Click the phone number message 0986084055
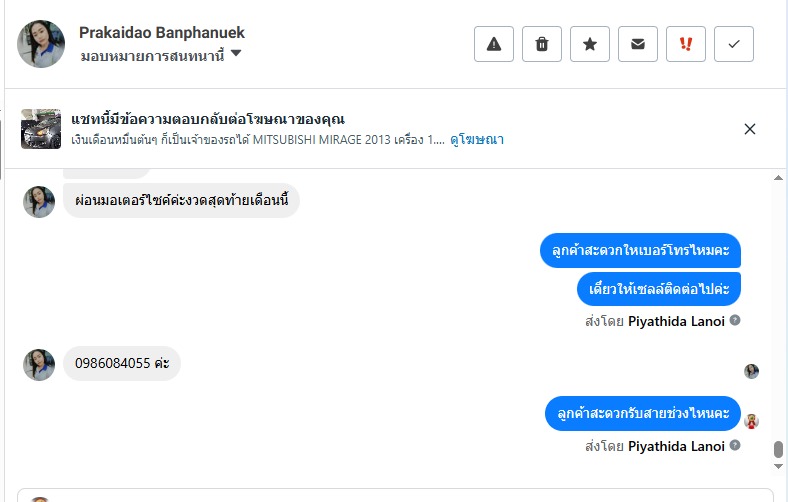Screen dimensions: 788x502 click(x=122, y=364)
